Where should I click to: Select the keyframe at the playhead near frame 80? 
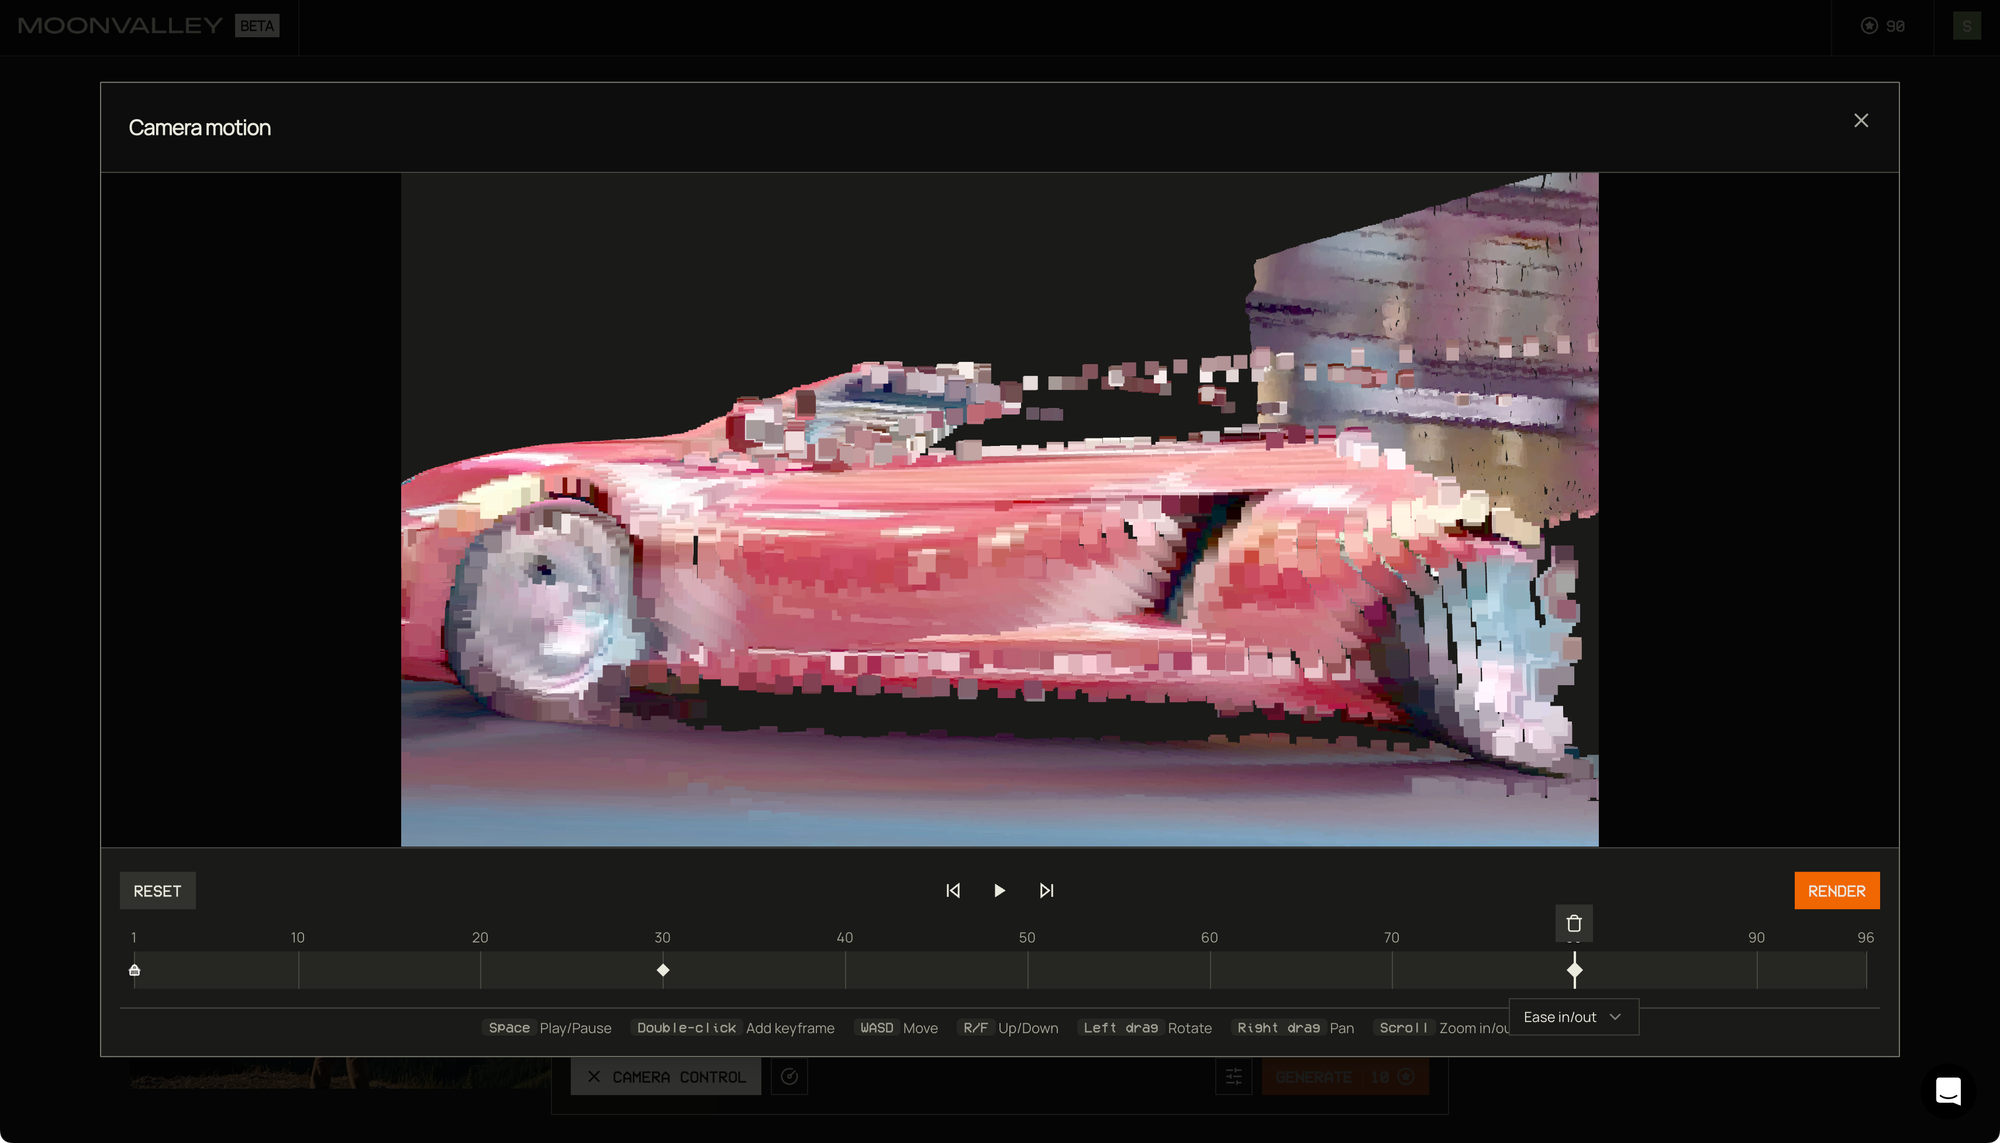[1574, 970]
